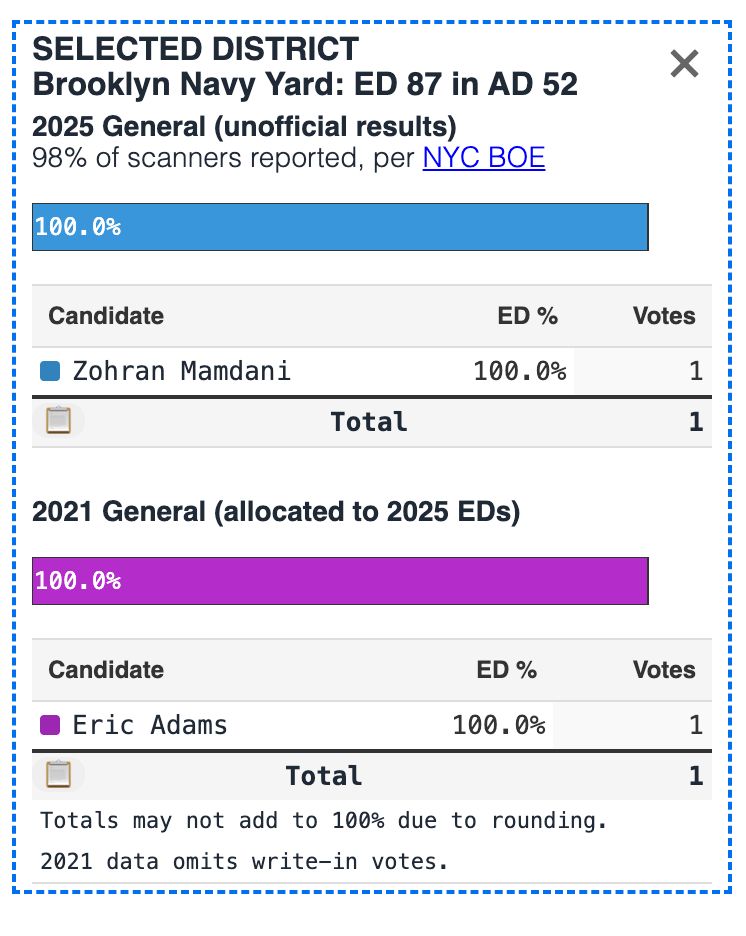Click the purple 100.0% results bar

coord(340,580)
